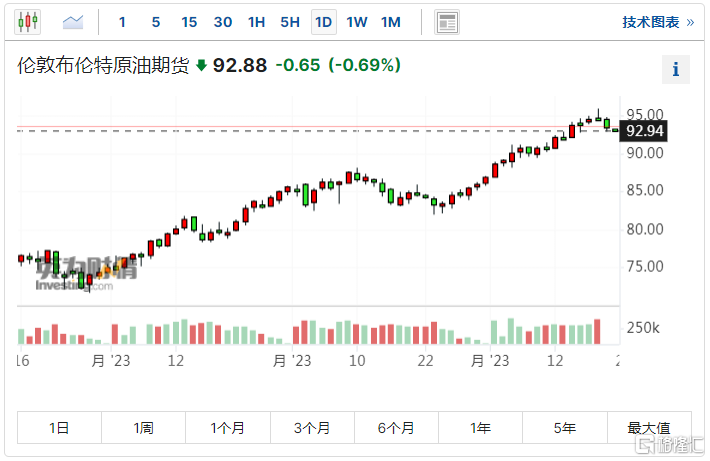The image size is (710, 461).
Task: Click the tallest candlestick near 95.00
Action: [598, 118]
